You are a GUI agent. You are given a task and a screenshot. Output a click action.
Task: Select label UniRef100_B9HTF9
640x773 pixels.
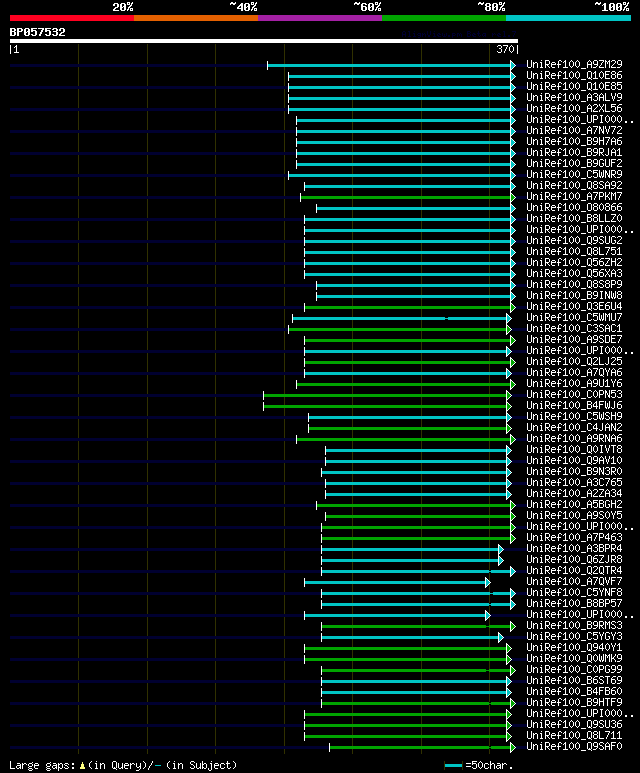(x=574, y=703)
